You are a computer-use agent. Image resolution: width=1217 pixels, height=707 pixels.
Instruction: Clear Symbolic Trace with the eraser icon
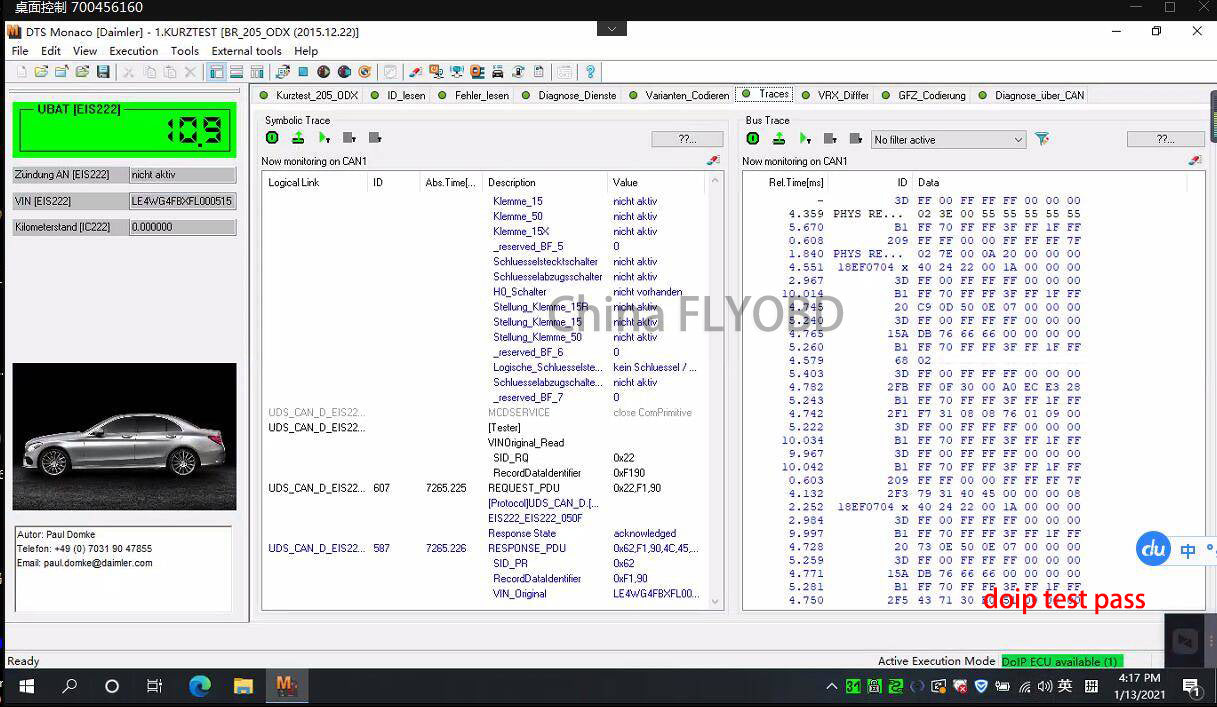[x=712, y=160]
